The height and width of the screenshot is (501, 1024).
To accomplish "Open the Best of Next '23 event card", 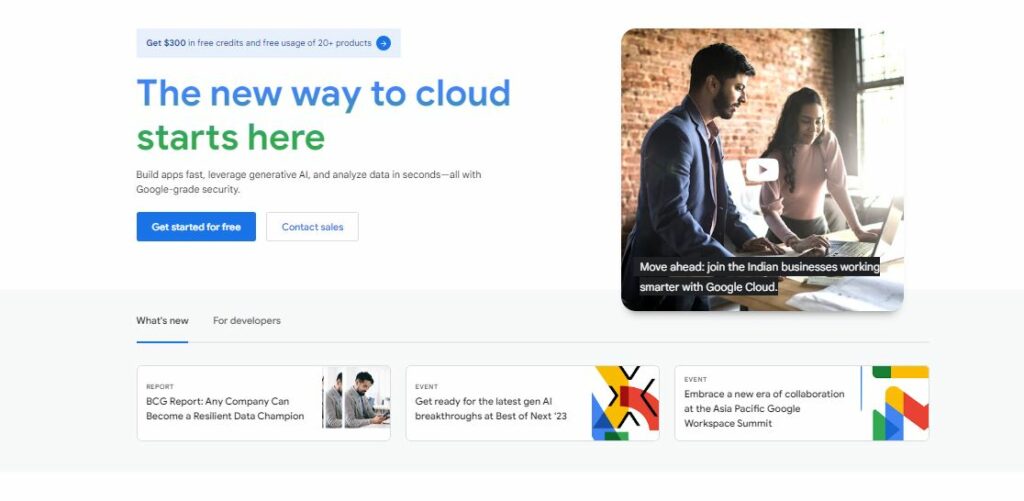I will click(532, 403).
